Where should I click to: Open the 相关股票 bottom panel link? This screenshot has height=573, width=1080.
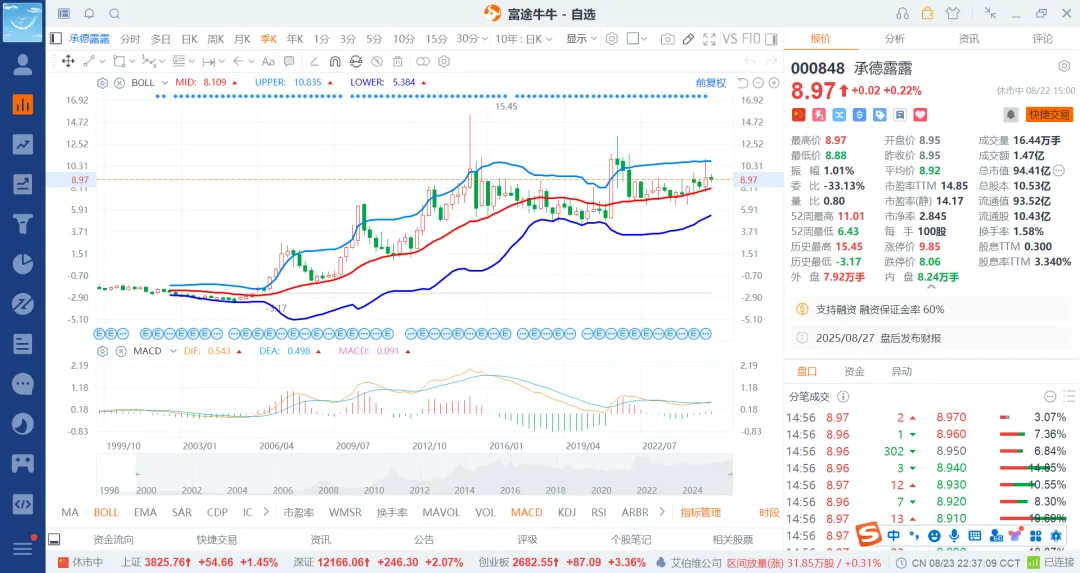point(733,540)
